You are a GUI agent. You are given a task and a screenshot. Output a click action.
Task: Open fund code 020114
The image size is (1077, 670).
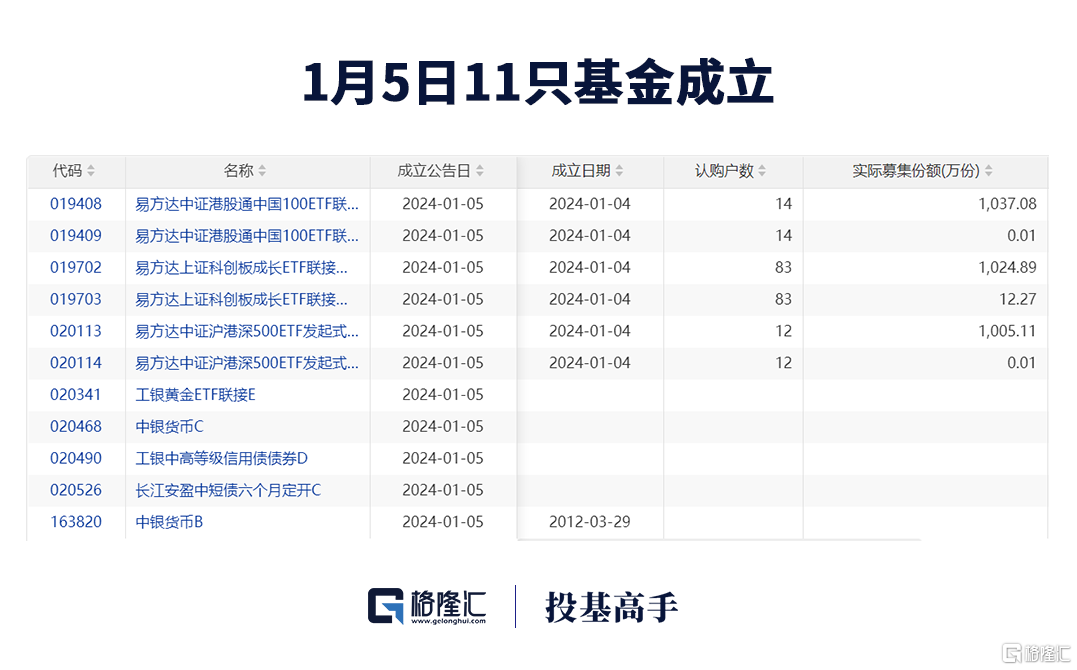pyautogui.click(x=76, y=363)
